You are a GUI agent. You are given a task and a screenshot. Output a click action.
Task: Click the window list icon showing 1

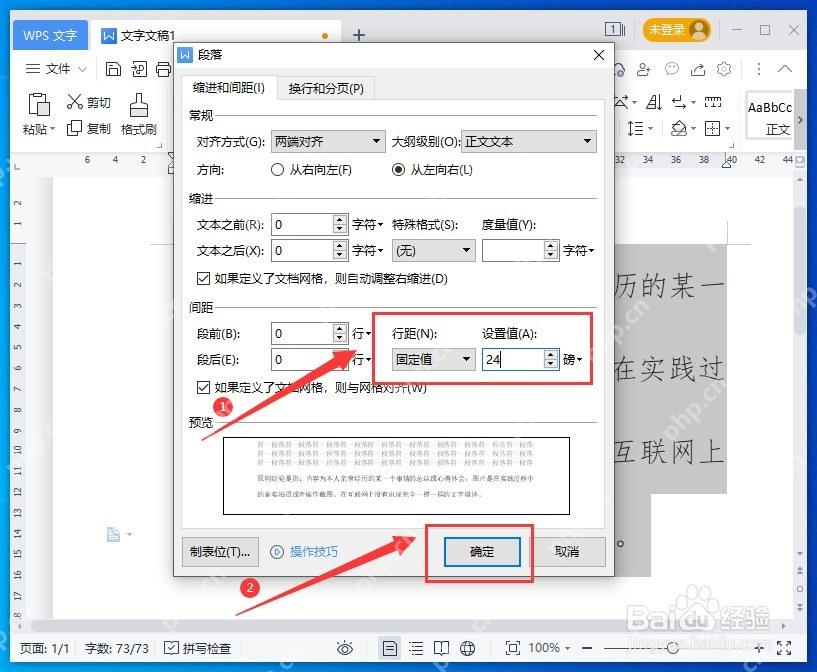pyautogui.click(x=615, y=29)
